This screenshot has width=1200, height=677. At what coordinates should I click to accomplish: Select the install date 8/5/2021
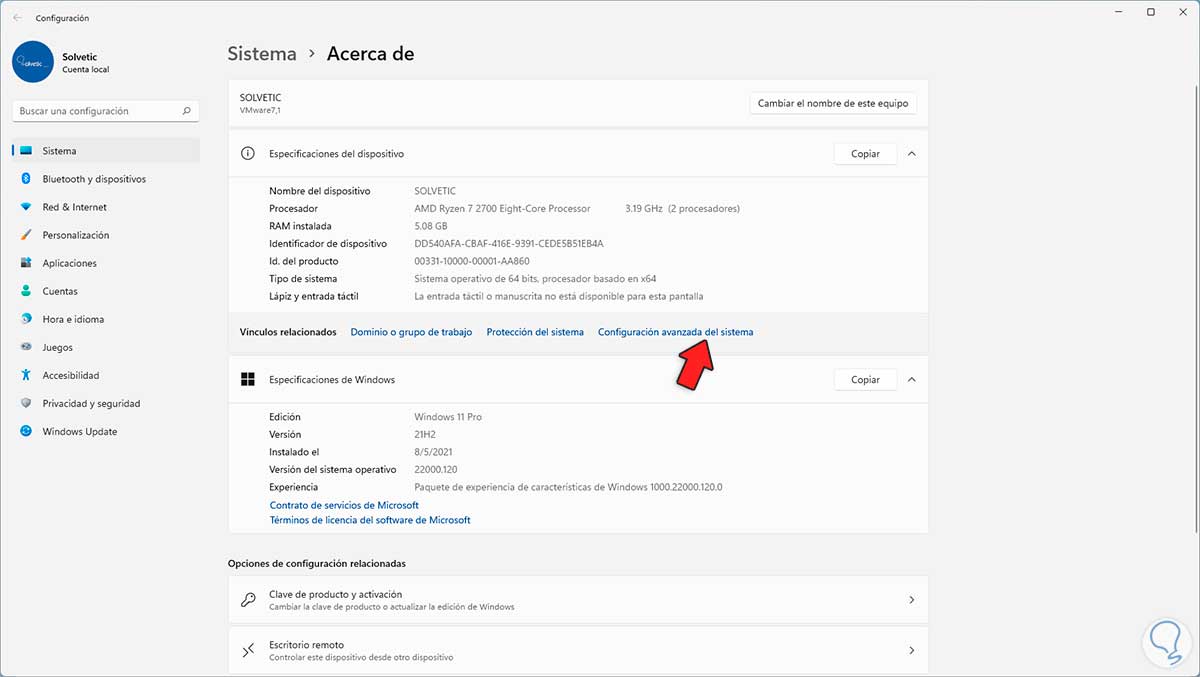coord(434,452)
